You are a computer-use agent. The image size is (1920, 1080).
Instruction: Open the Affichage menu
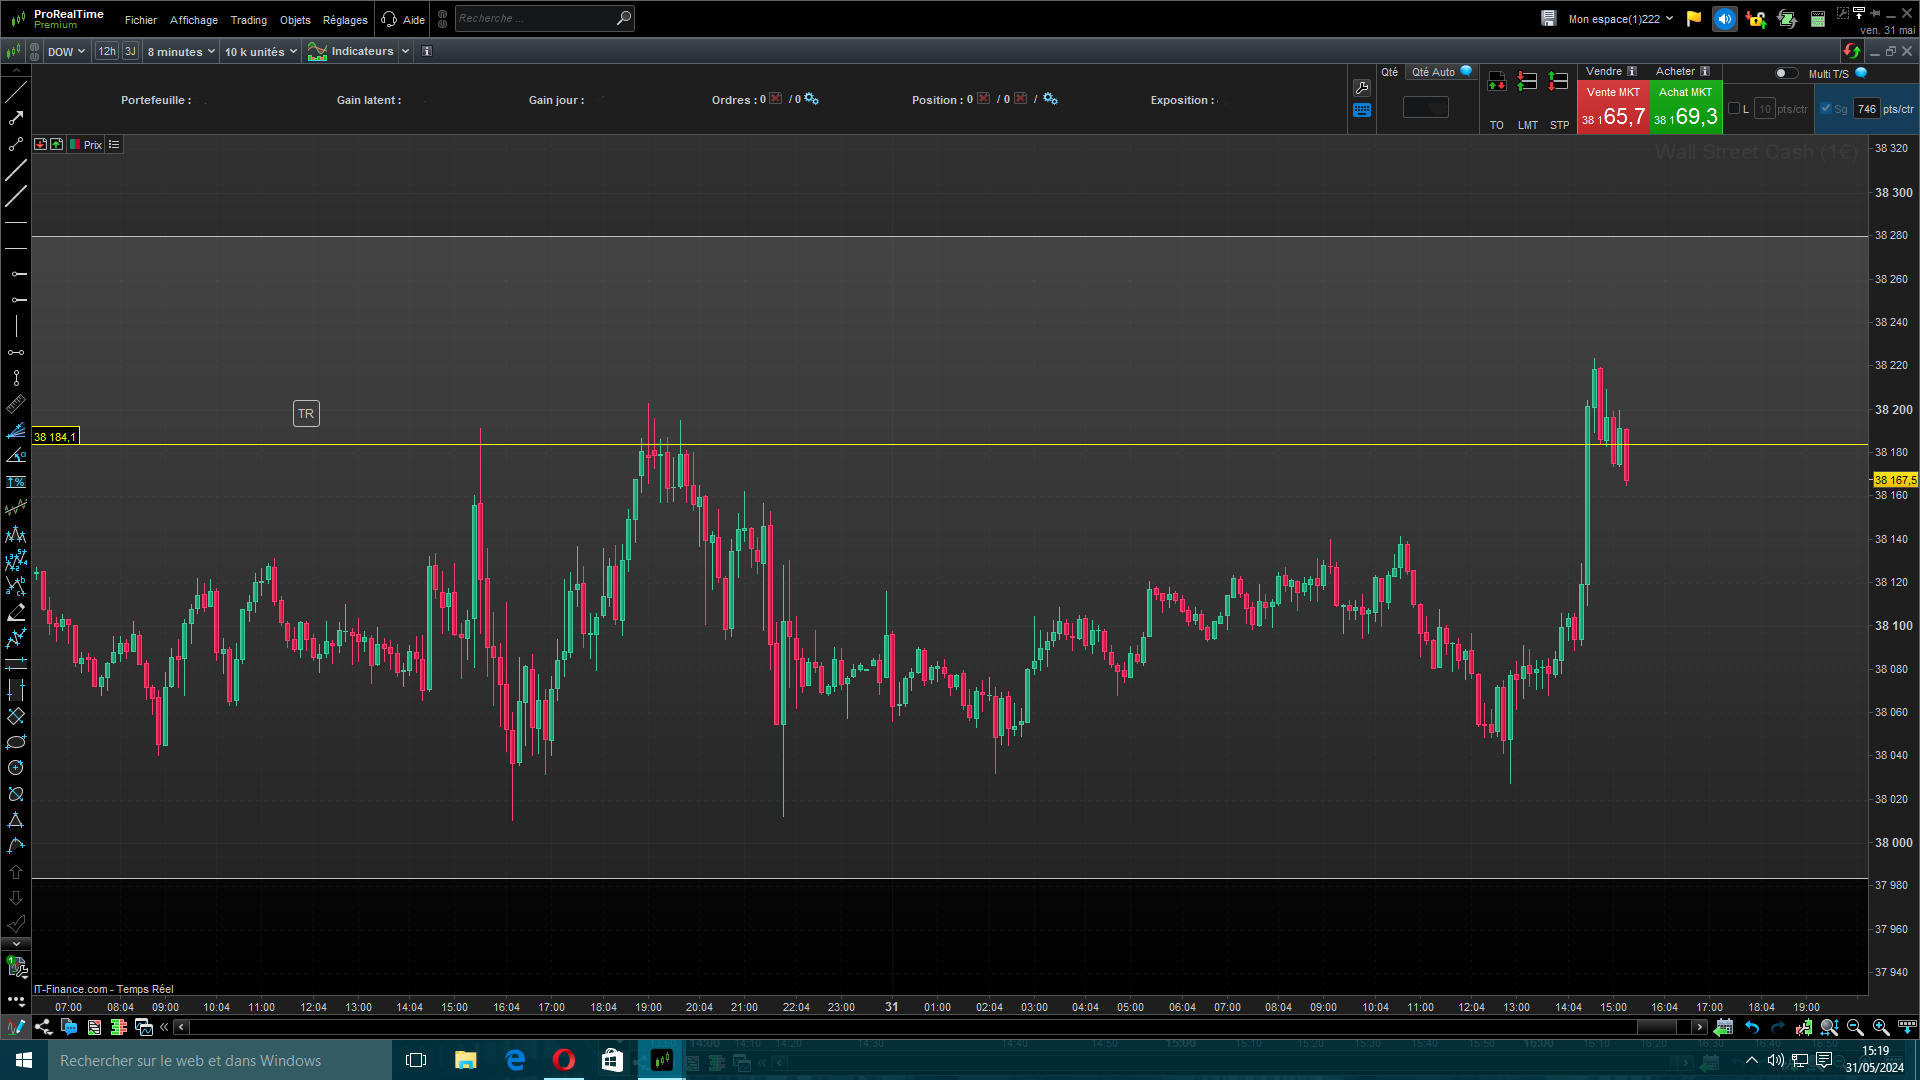[193, 19]
